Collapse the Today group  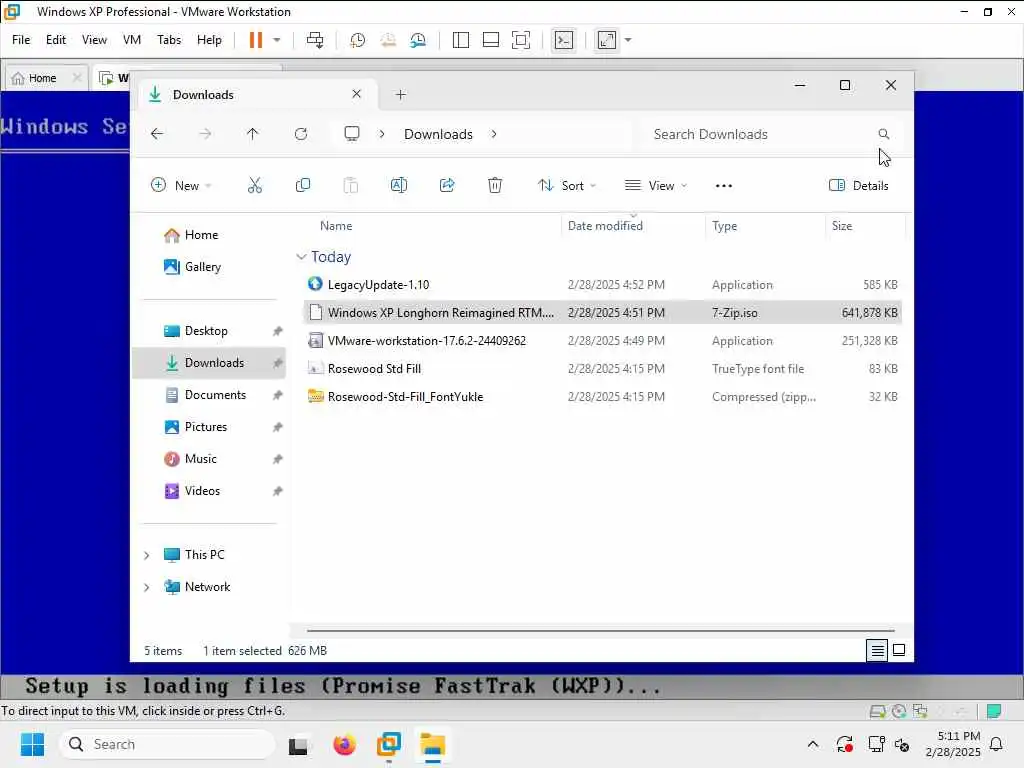coord(301,257)
